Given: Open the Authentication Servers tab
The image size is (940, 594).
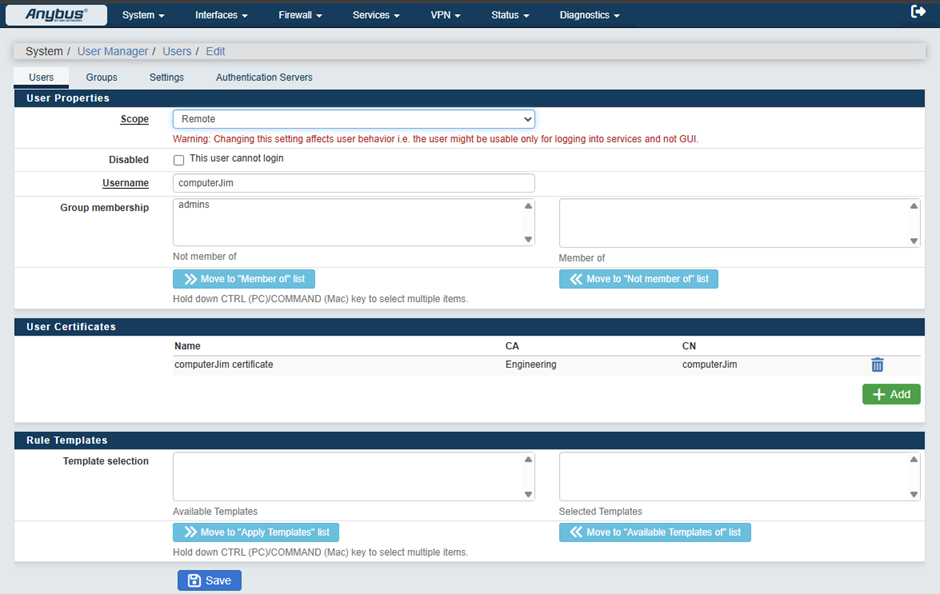Looking at the screenshot, I should point(264,77).
